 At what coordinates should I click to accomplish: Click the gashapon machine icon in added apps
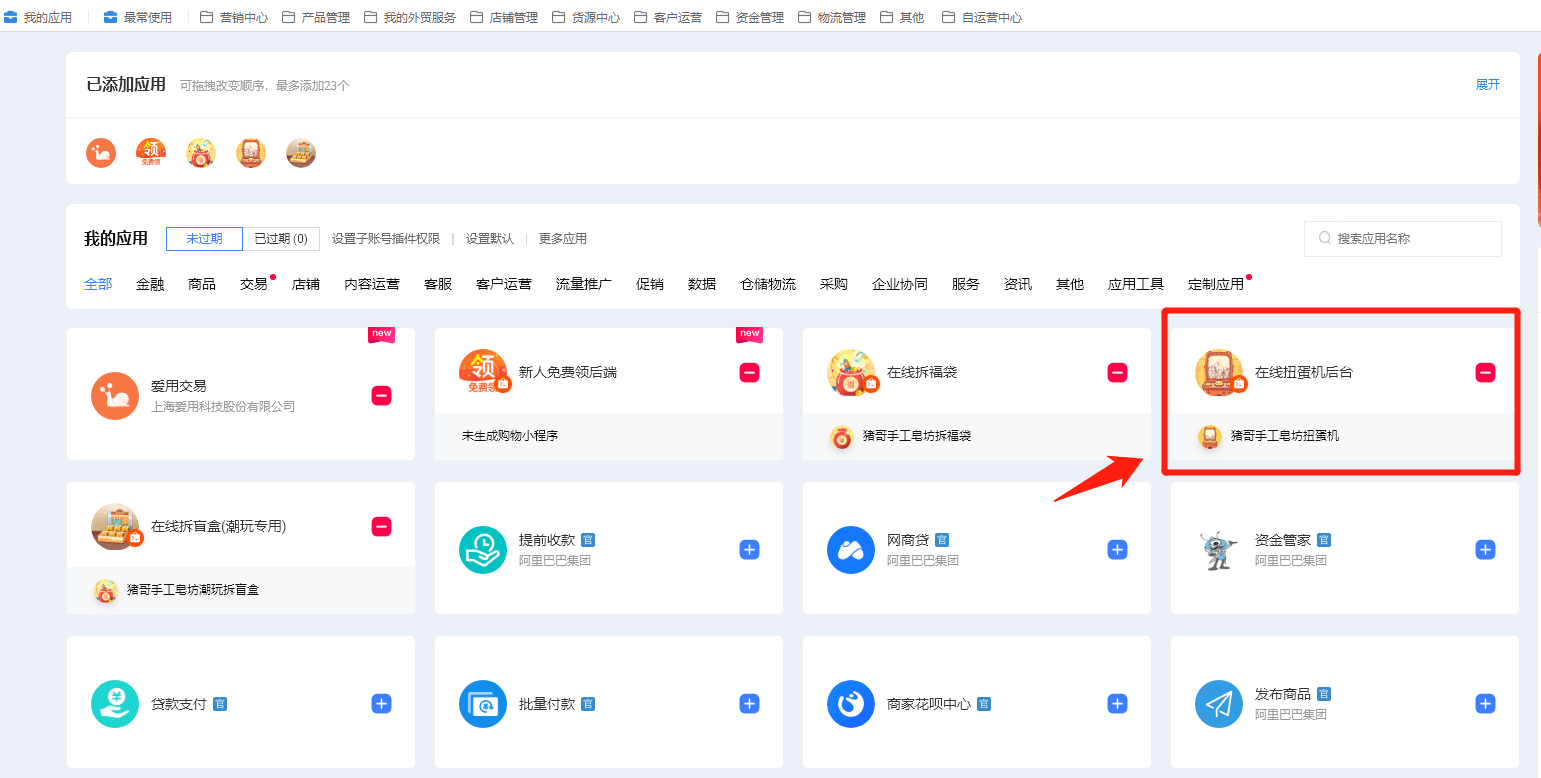[251, 153]
